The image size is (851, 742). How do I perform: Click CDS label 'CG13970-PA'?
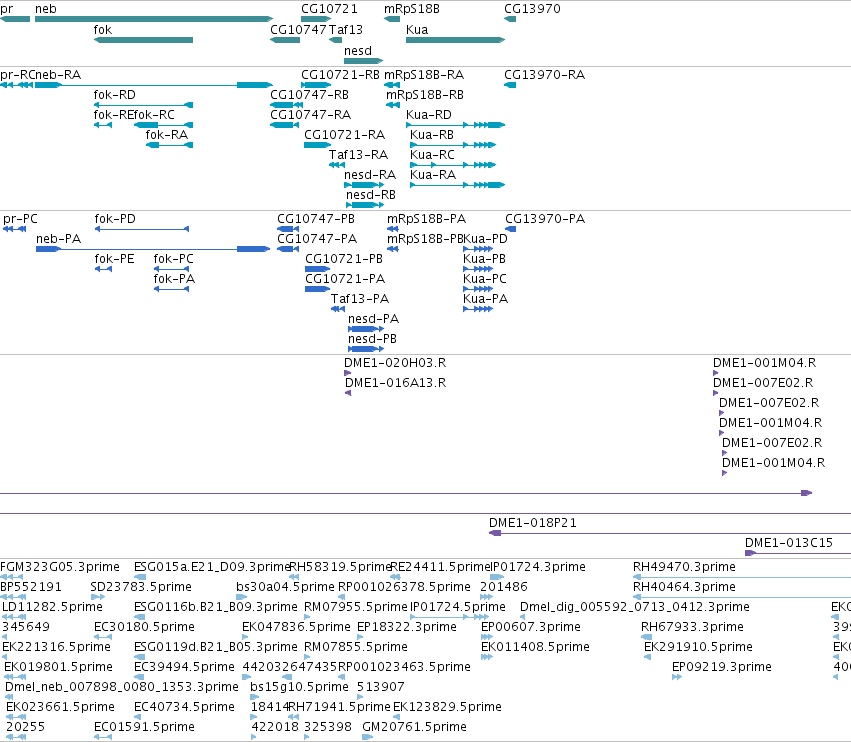point(545,218)
